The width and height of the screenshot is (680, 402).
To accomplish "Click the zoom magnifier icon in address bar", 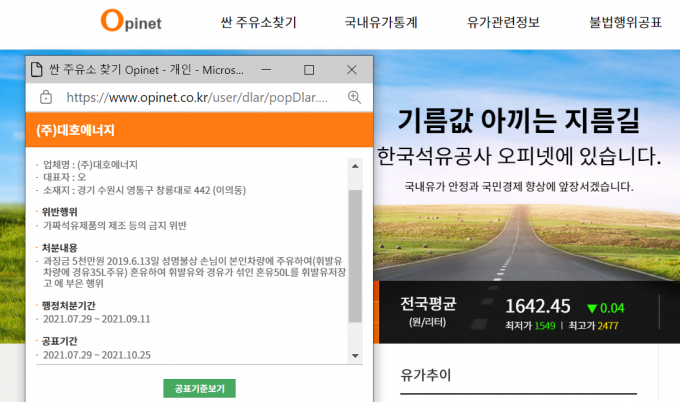I will click(354, 97).
